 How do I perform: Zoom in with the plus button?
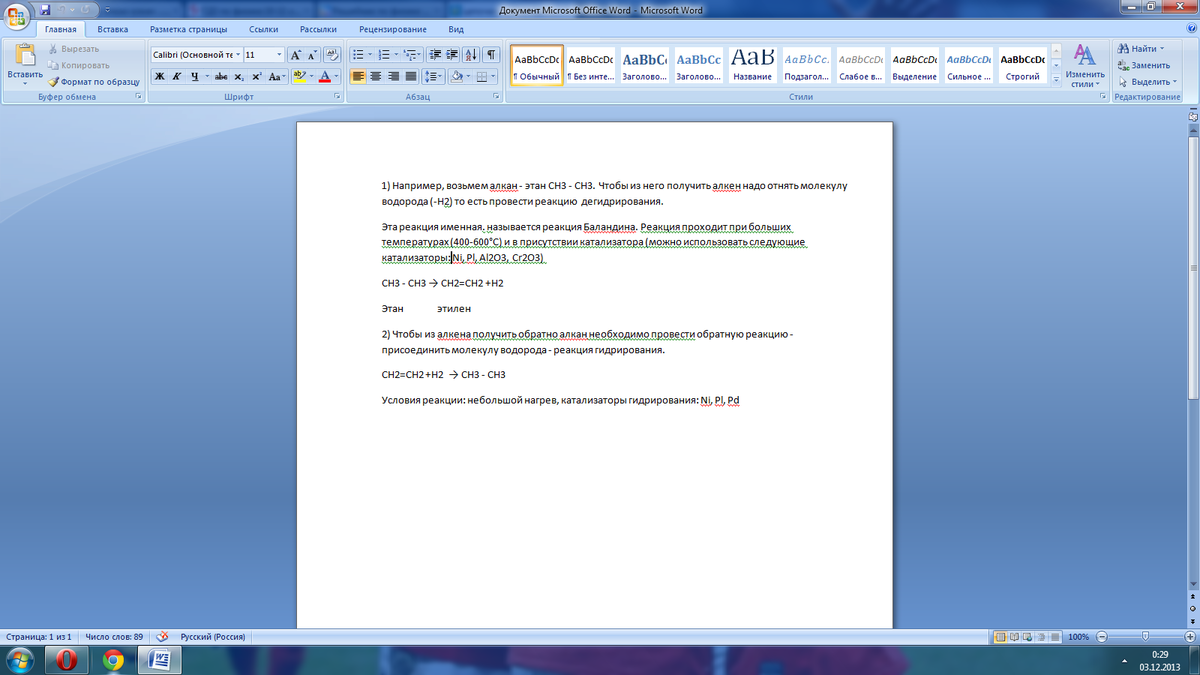coord(1188,637)
